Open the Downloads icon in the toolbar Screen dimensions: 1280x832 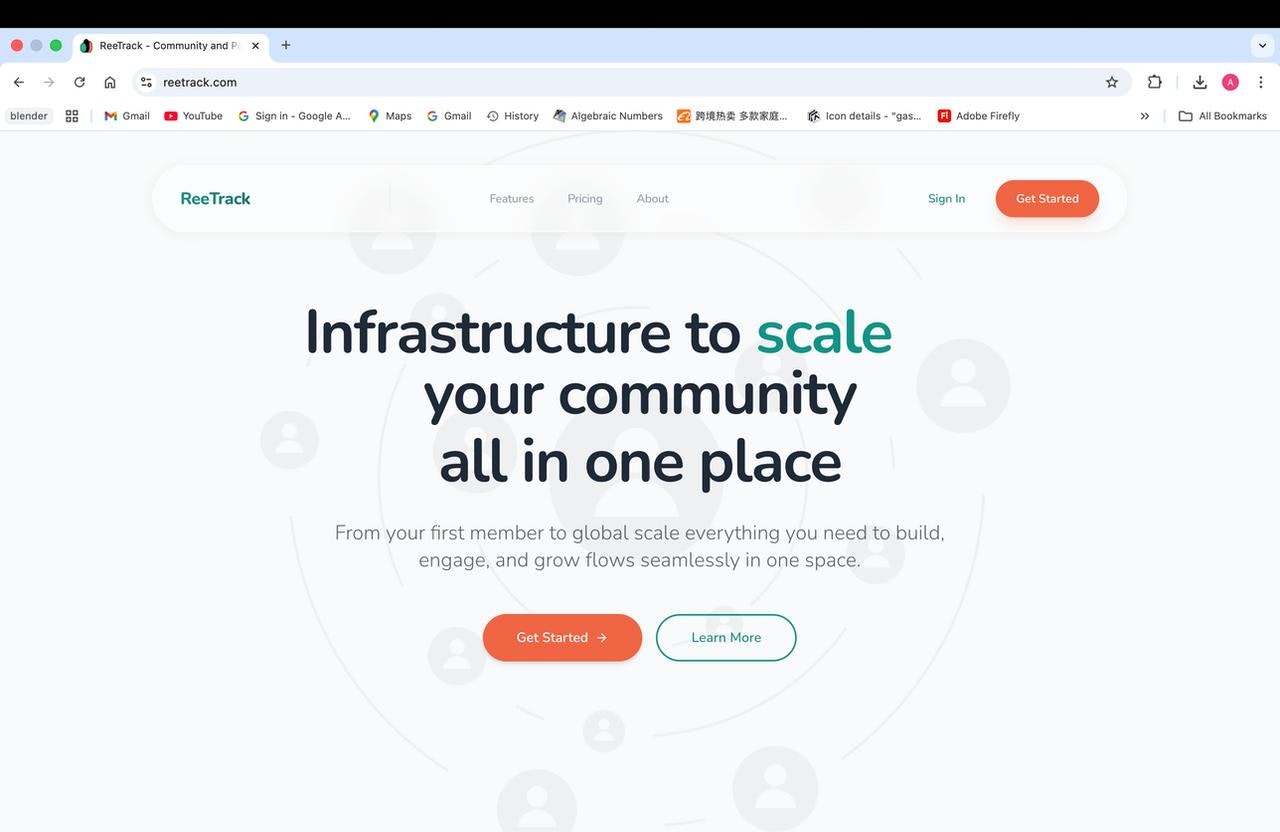point(1199,82)
